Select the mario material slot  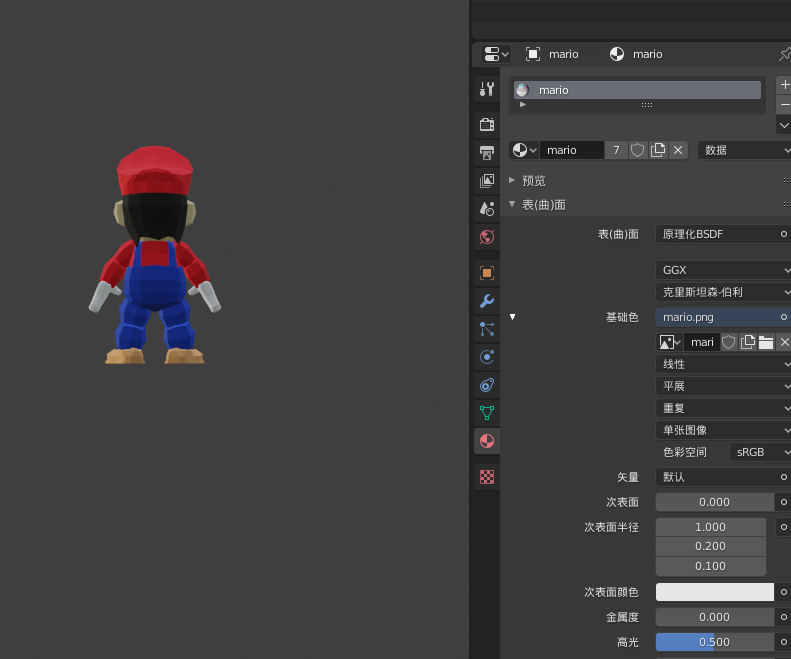point(637,90)
